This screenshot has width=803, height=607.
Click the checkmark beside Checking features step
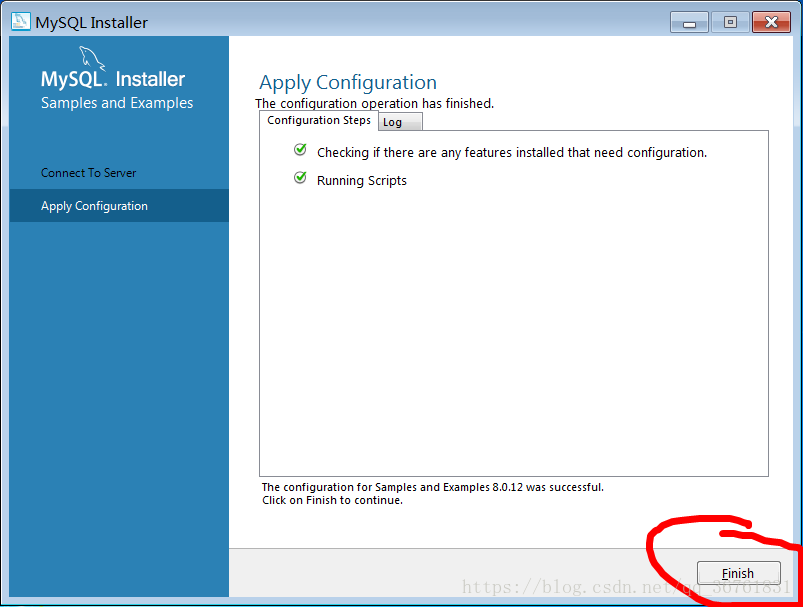[x=300, y=150]
